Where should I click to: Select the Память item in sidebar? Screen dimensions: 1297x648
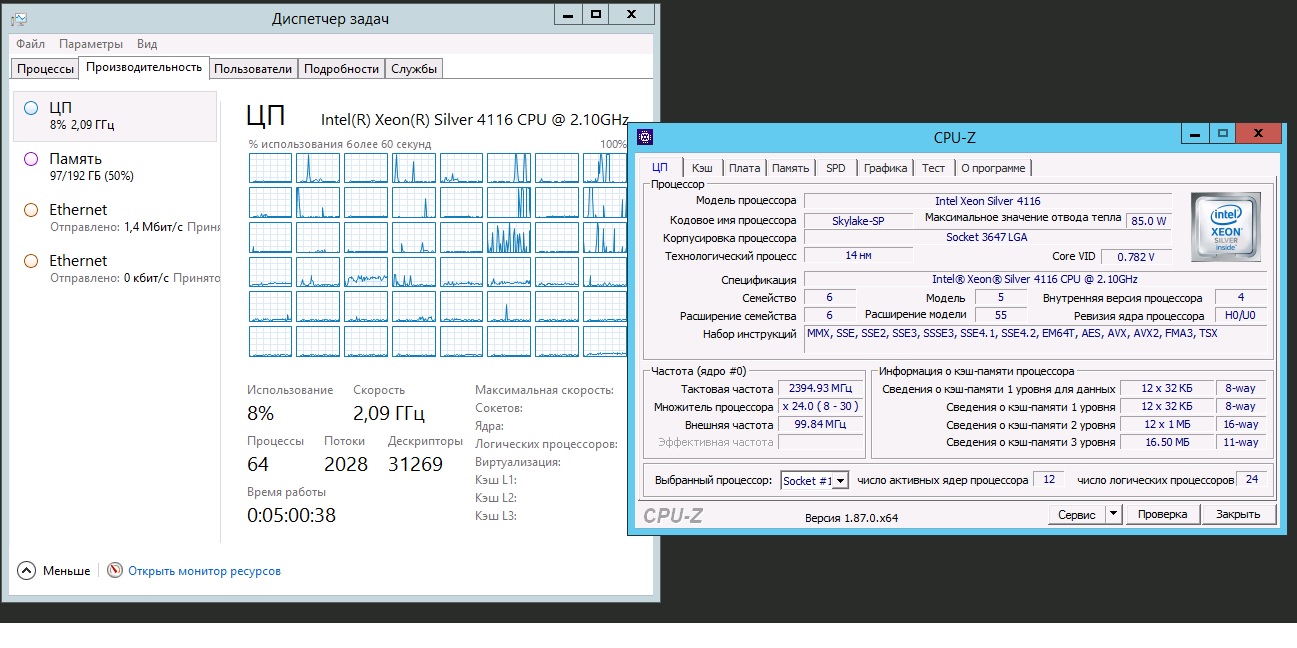[x=115, y=167]
